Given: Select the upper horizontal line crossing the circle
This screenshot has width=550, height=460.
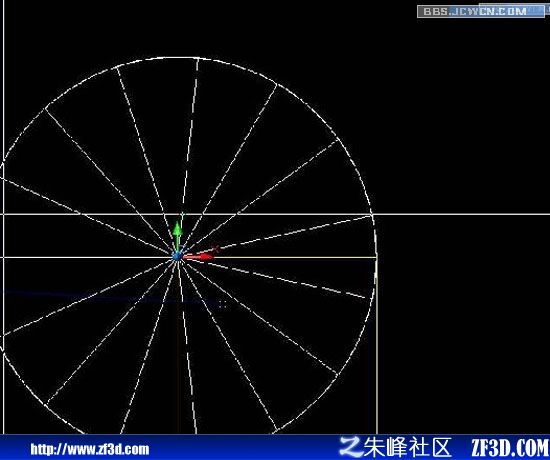Looking at the screenshot, I should tap(275, 214).
